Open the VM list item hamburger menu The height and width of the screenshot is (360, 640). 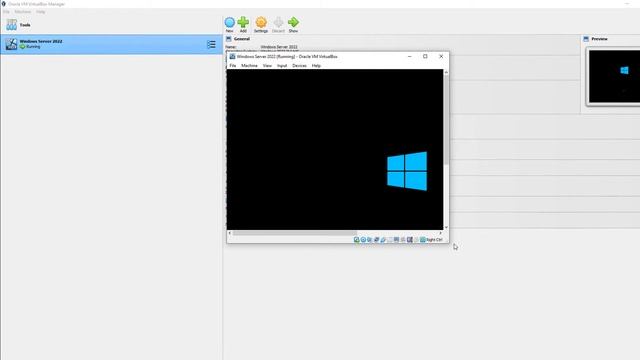pyautogui.click(x=211, y=44)
